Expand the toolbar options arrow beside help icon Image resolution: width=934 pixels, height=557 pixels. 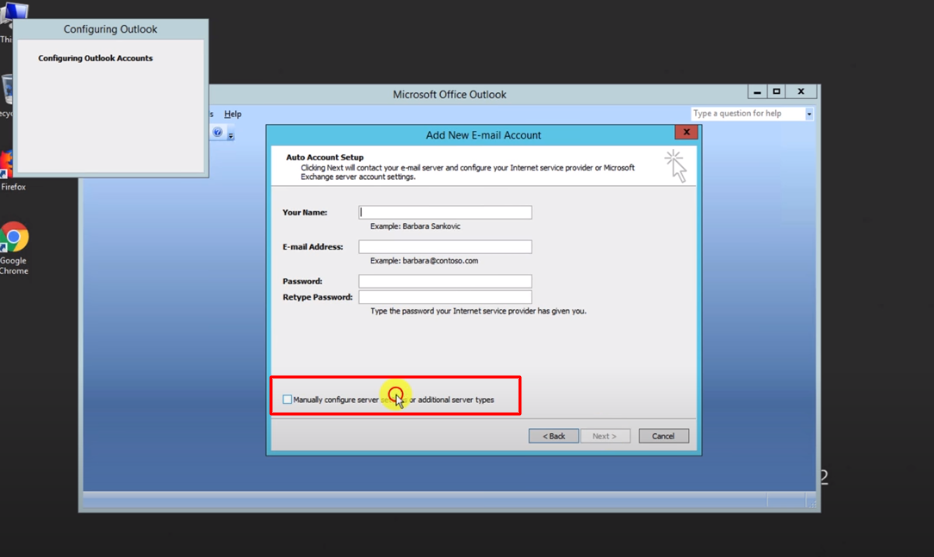point(231,136)
